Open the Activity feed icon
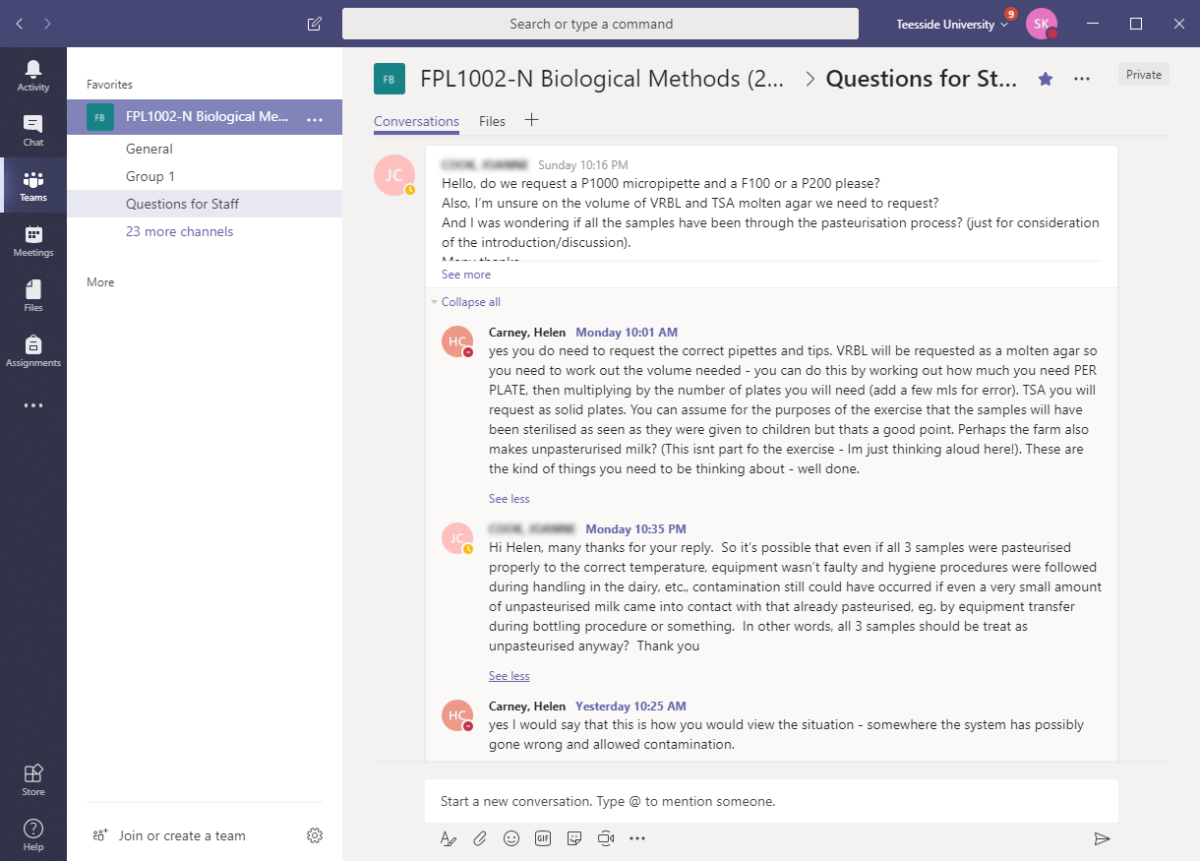This screenshot has width=1200, height=861. (33, 75)
